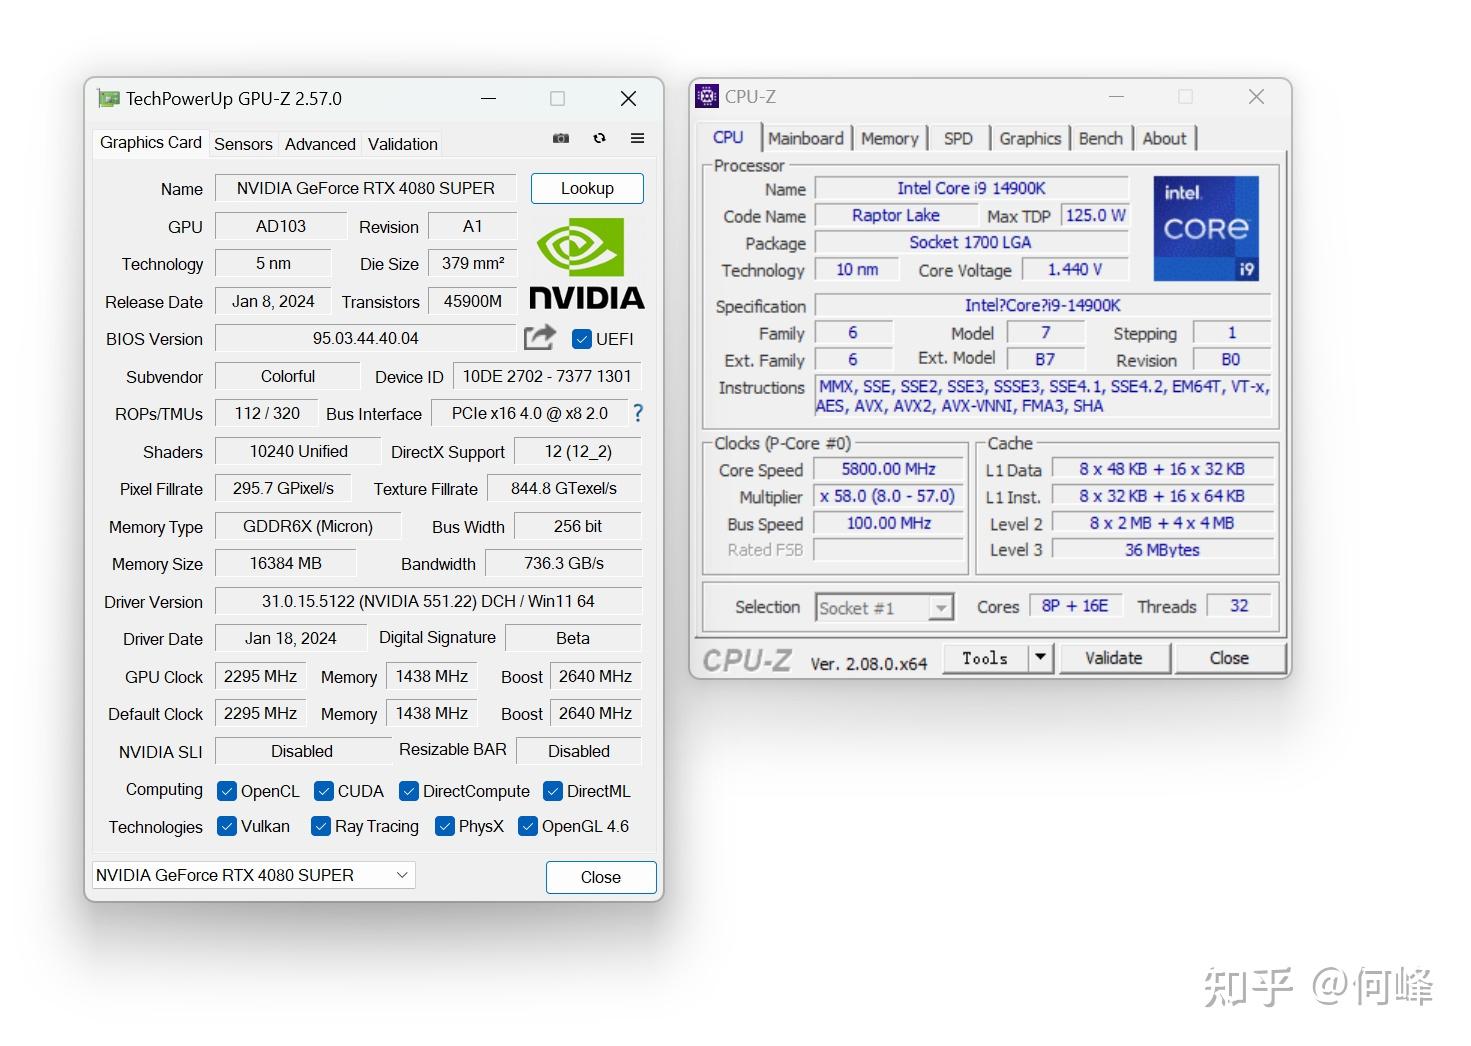Uncheck the UEFI checkbox
Viewport: 1471px width, 1046px height.
(x=582, y=339)
